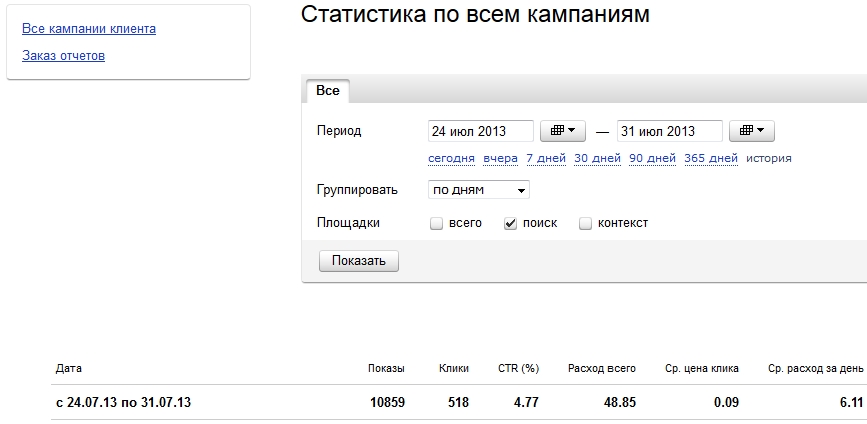Uncheck the "поиск" checkbox
This screenshot has width=867, height=424.
(x=510, y=224)
